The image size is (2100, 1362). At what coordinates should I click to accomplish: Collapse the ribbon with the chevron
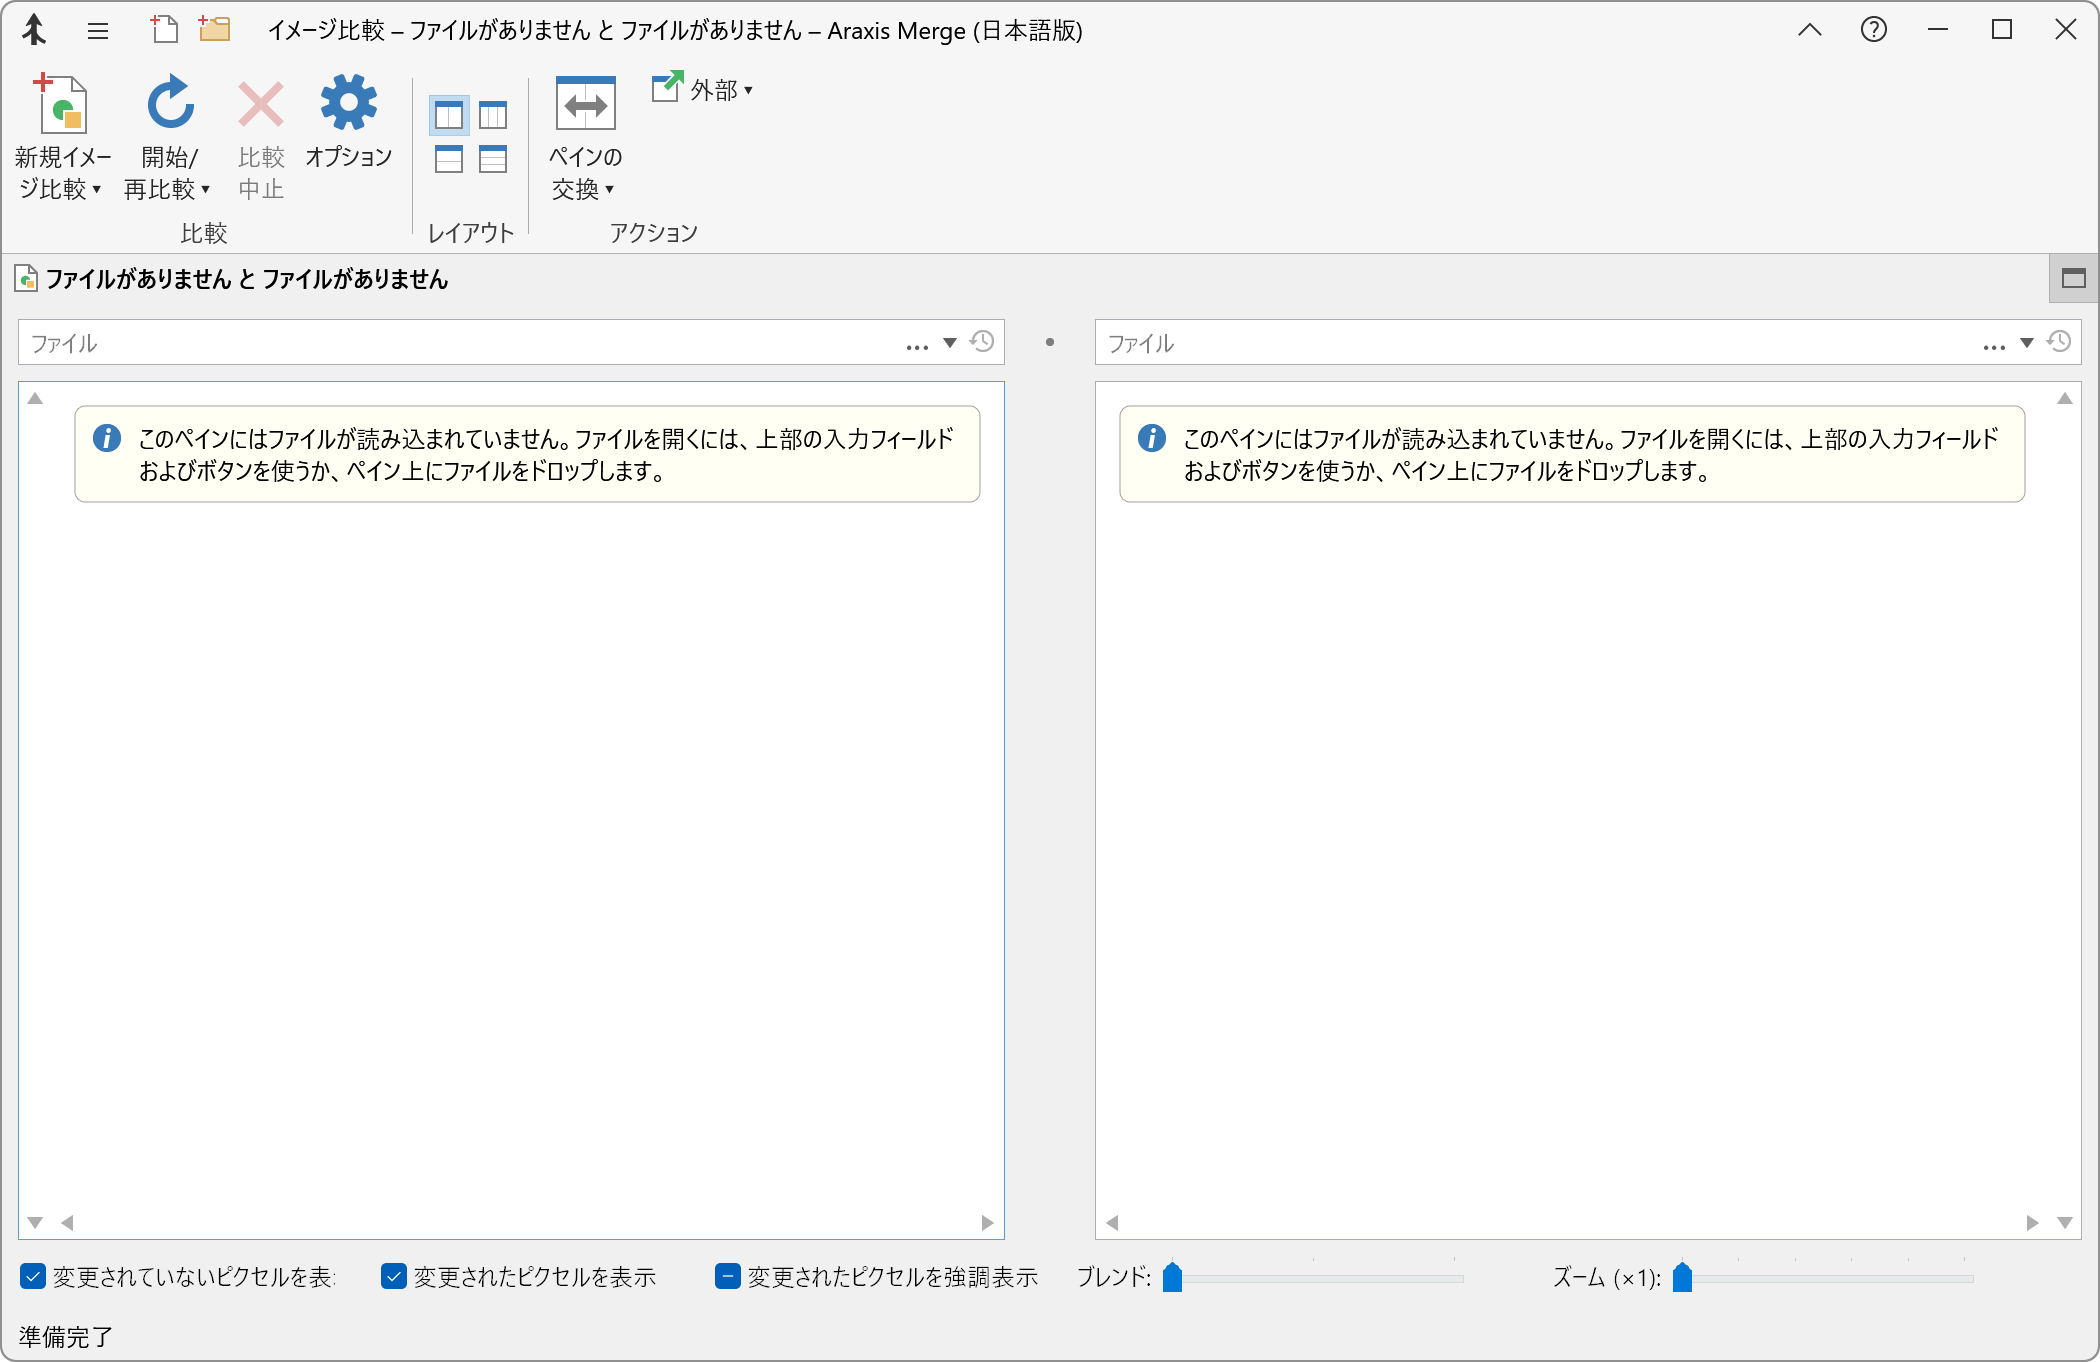click(1809, 30)
